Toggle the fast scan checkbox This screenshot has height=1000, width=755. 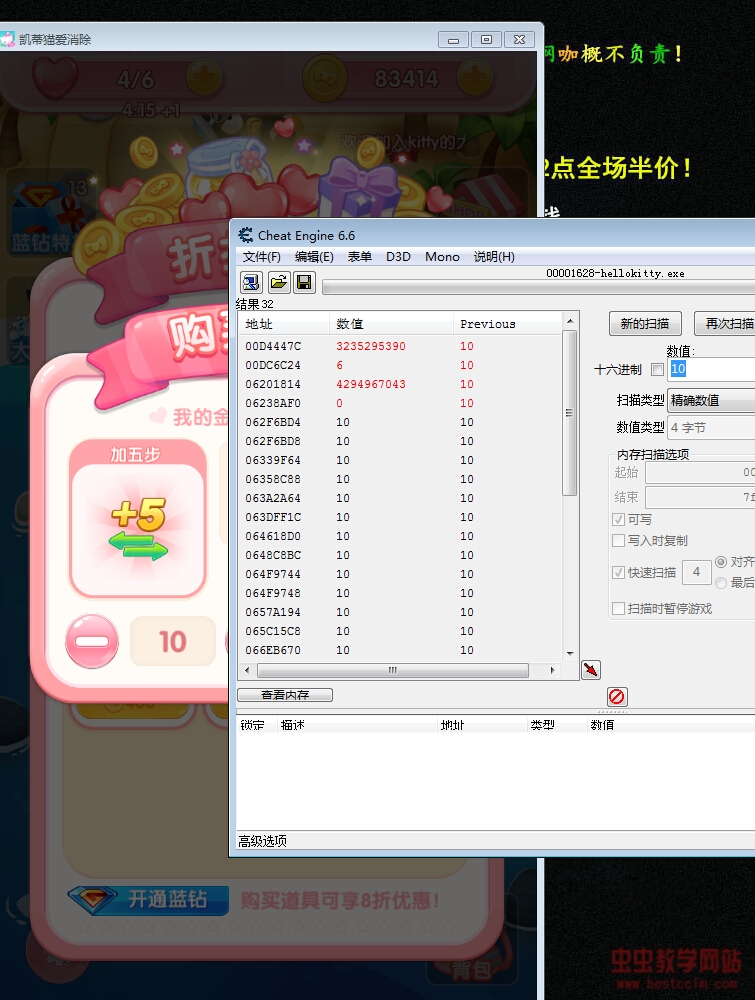(x=618, y=573)
